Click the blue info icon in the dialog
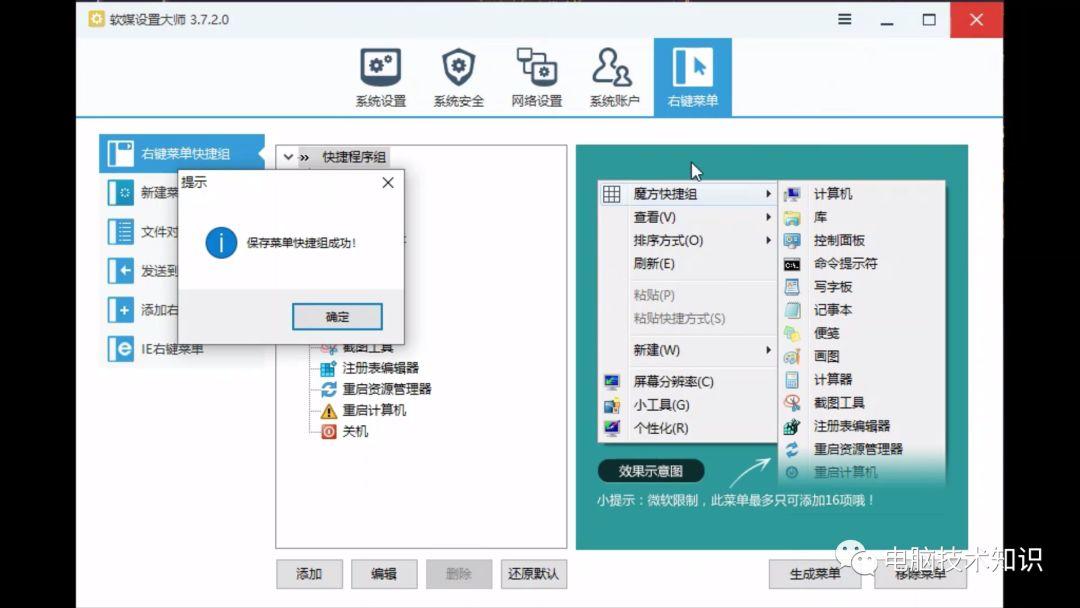This screenshot has height=608, width=1080. click(221, 242)
